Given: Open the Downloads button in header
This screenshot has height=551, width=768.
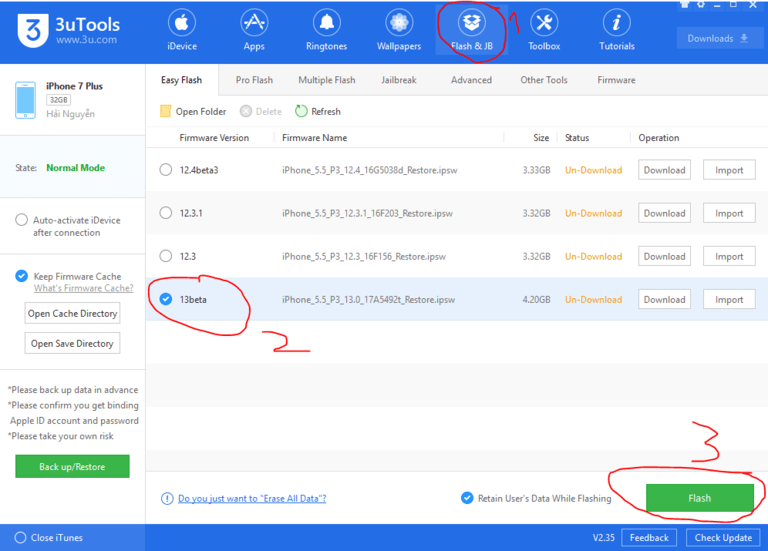Looking at the screenshot, I should pos(718,39).
